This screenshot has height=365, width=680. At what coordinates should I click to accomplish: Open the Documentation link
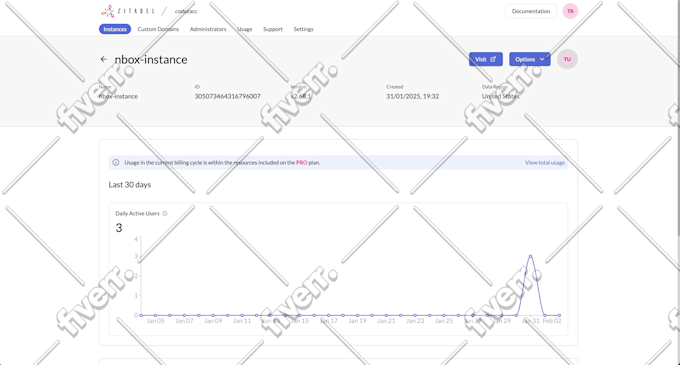pyautogui.click(x=531, y=11)
